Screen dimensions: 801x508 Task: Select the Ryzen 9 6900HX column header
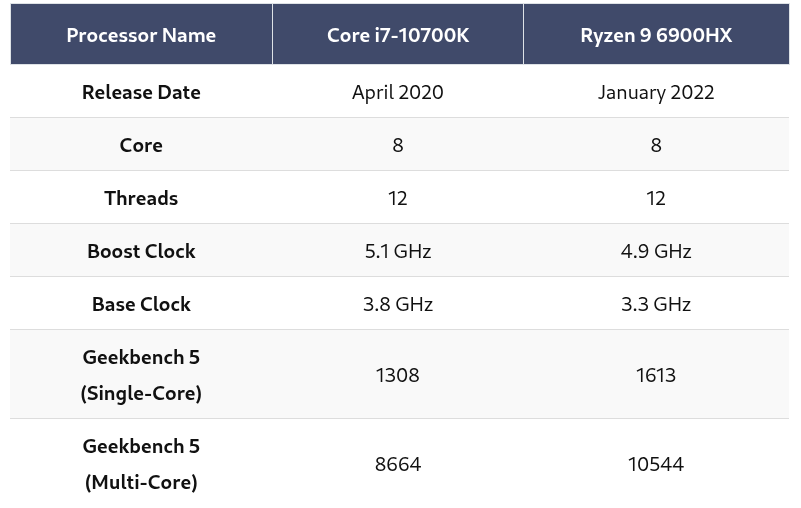click(656, 35)
